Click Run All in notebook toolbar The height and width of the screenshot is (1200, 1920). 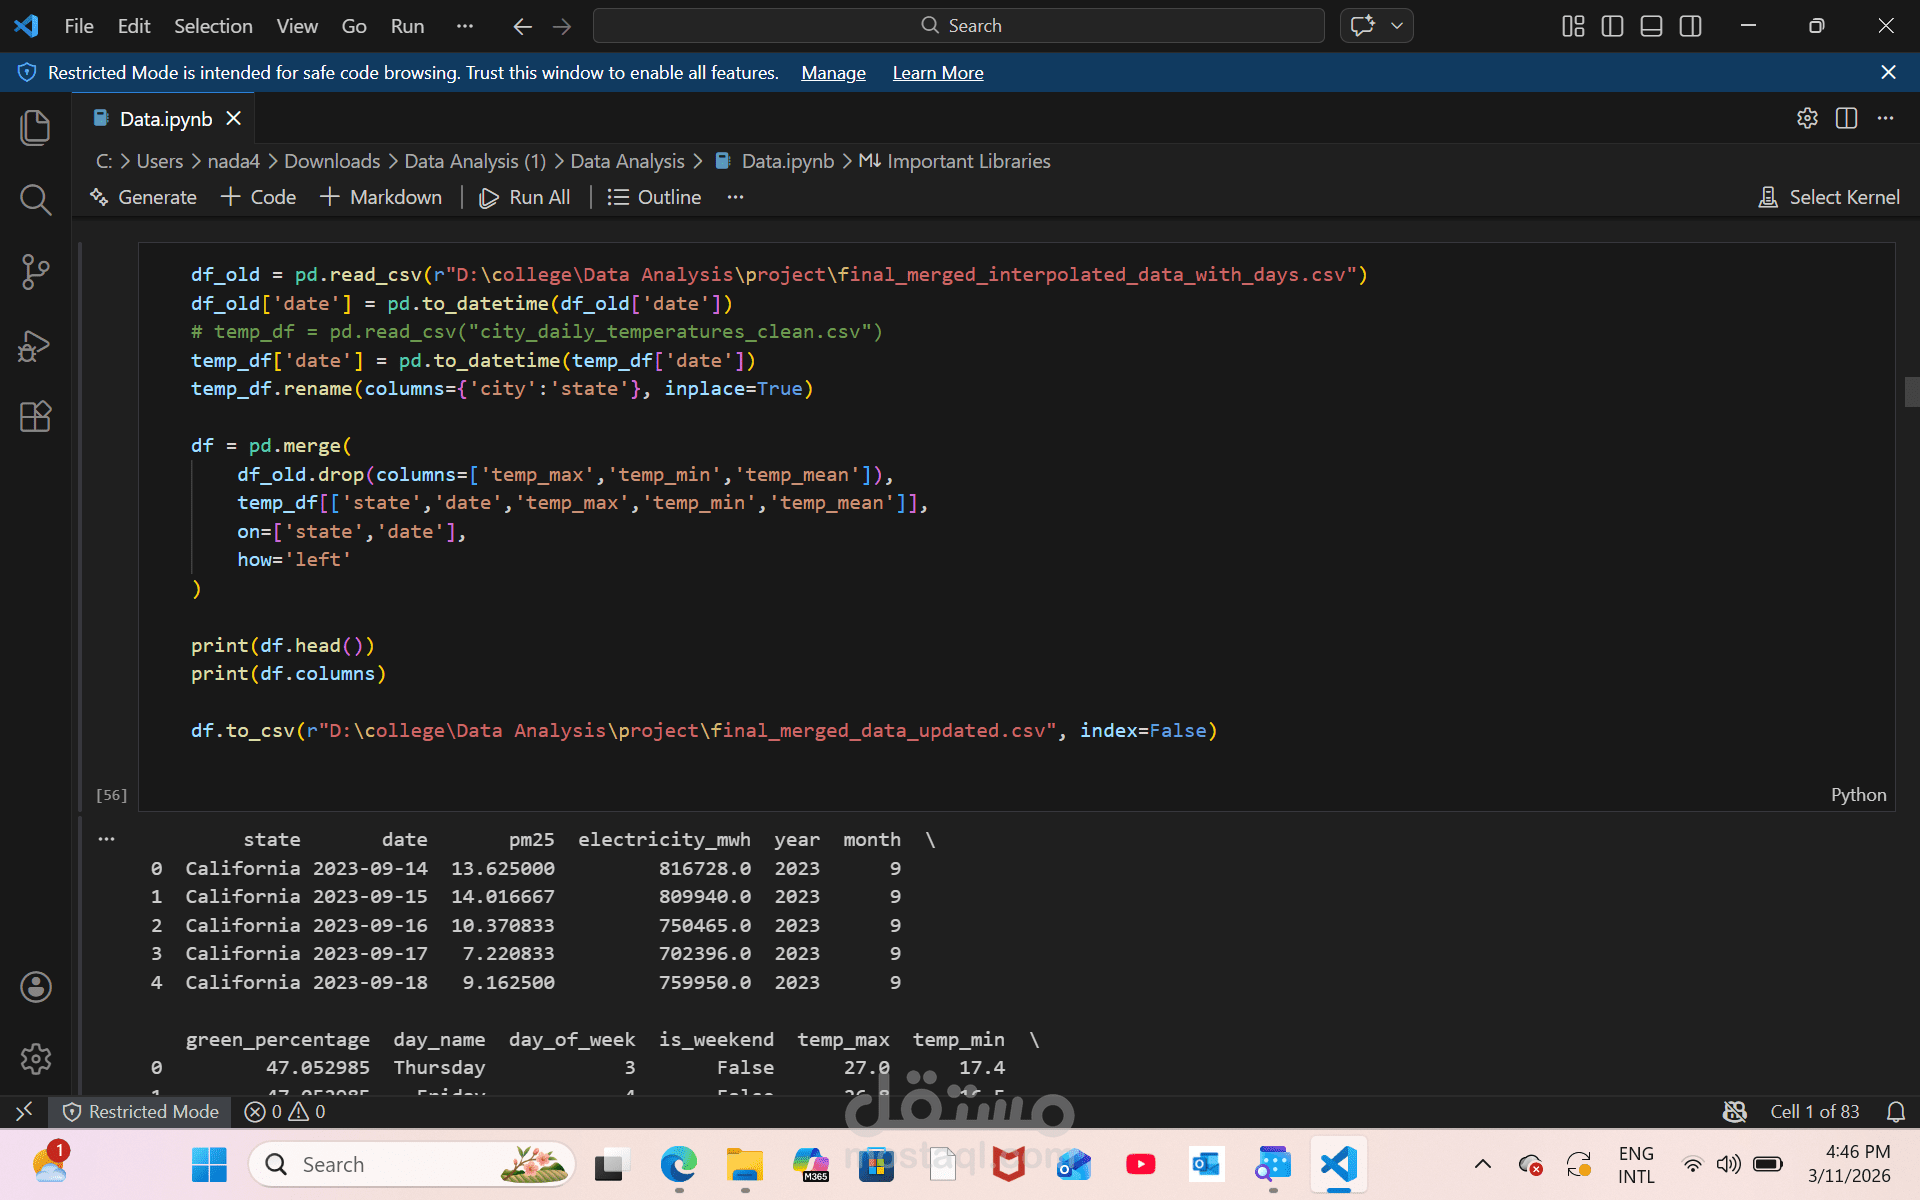525,197
